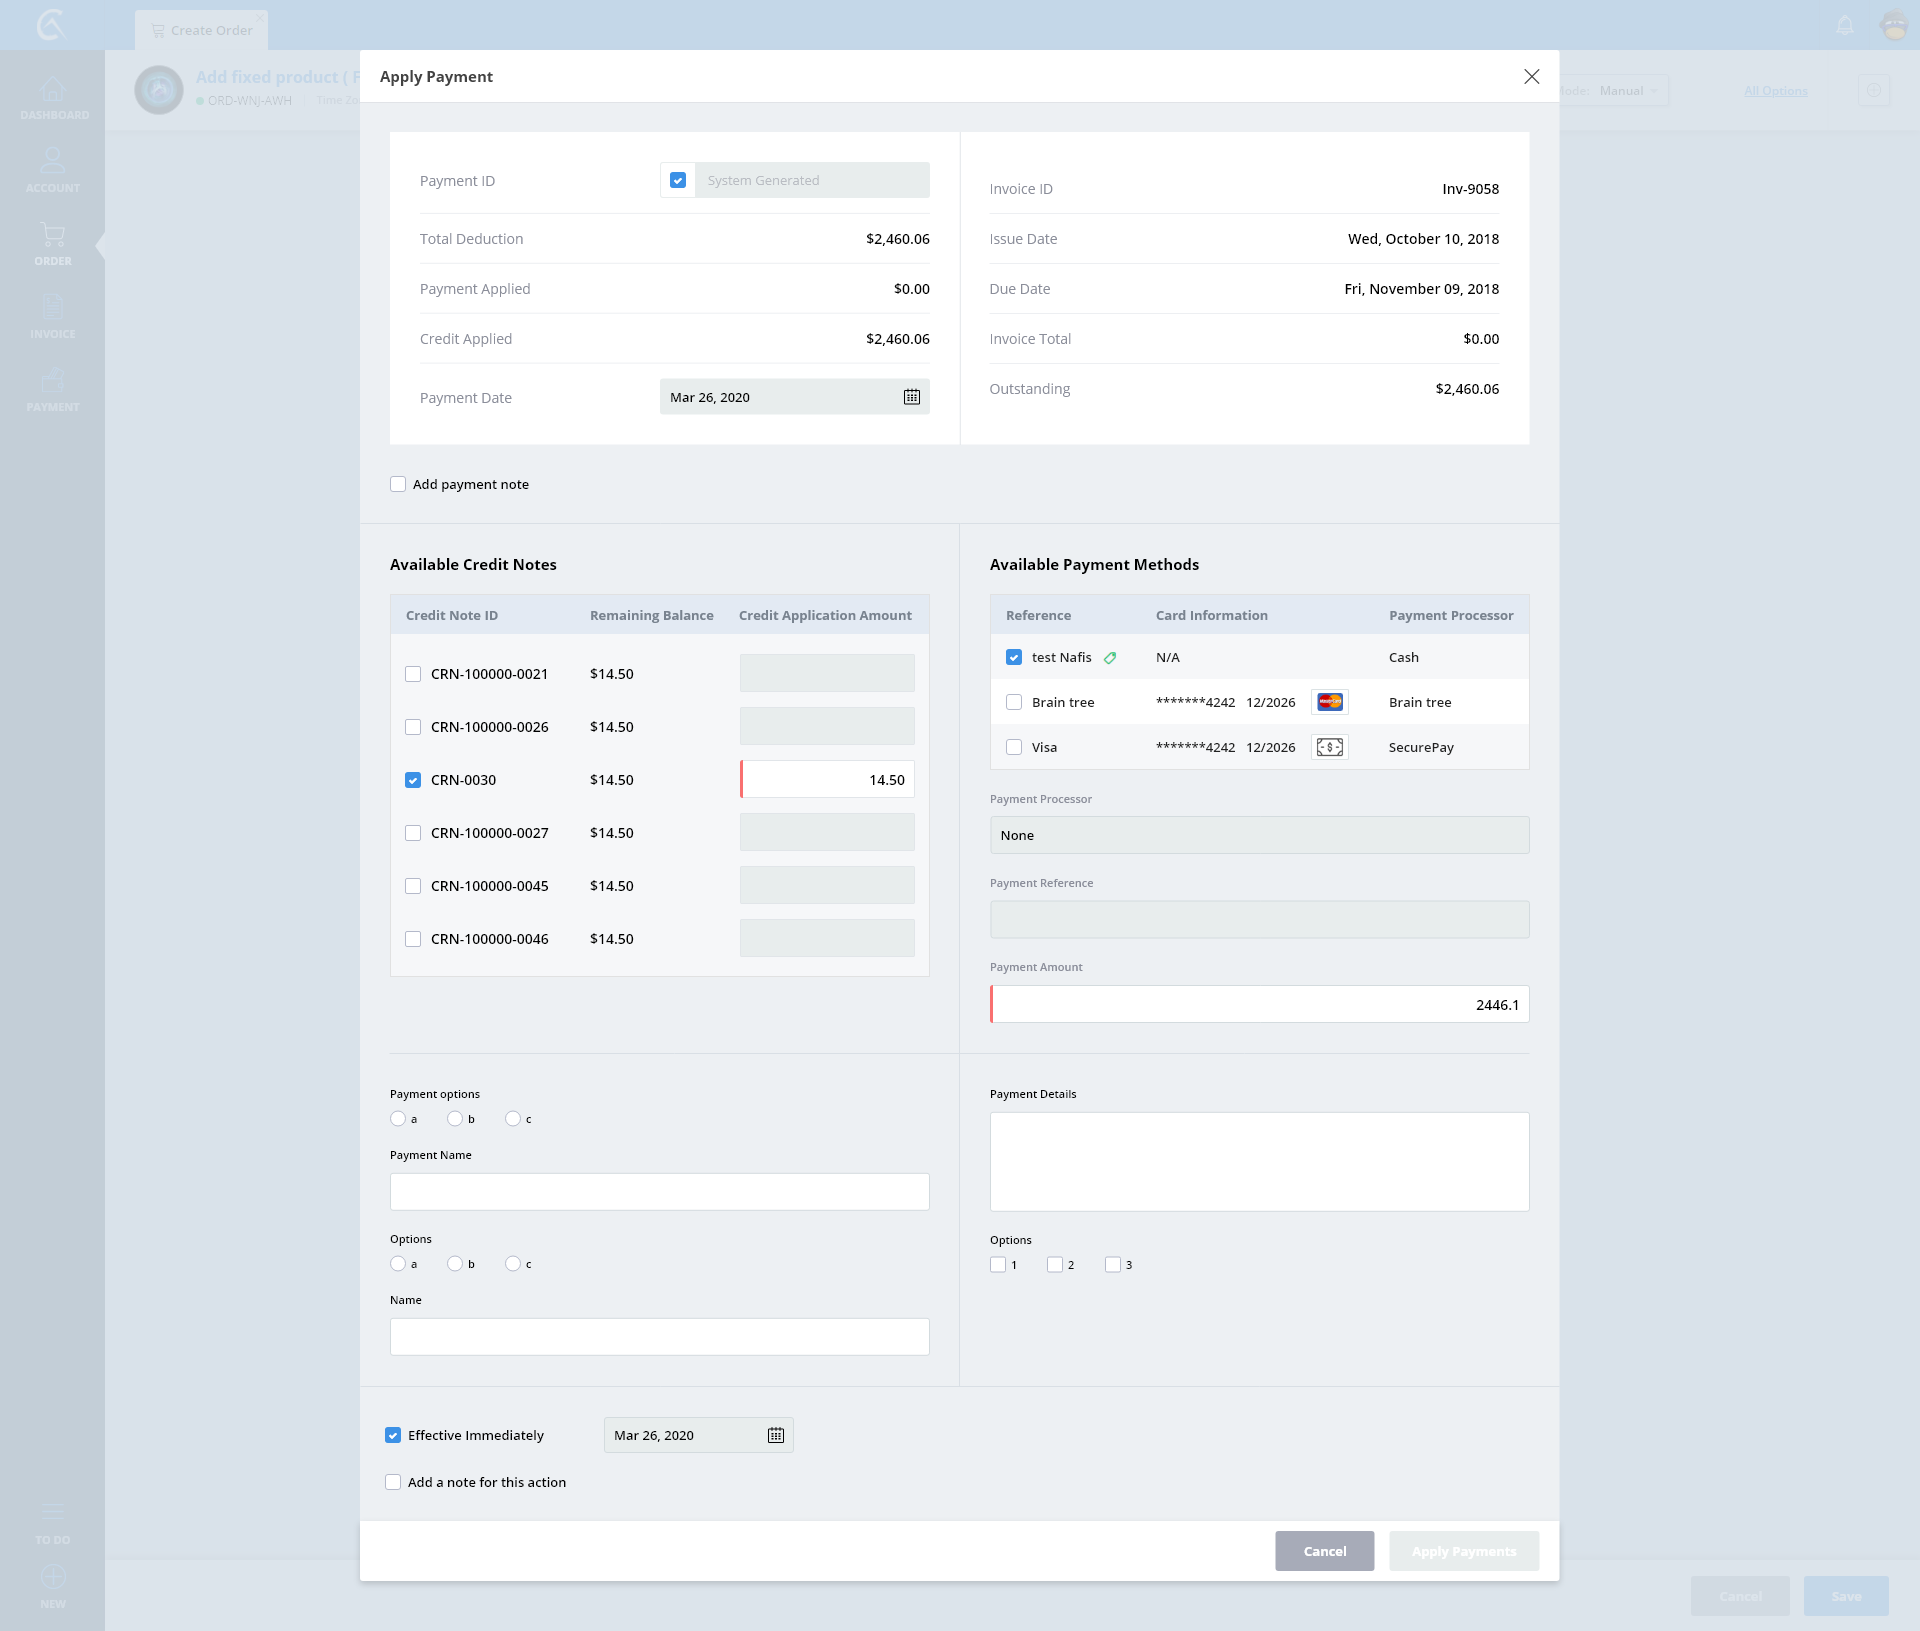Open Payment Date calendar picker icon
The width and height of the screenshot is (1920, 1631).
[x=911, y=397]
